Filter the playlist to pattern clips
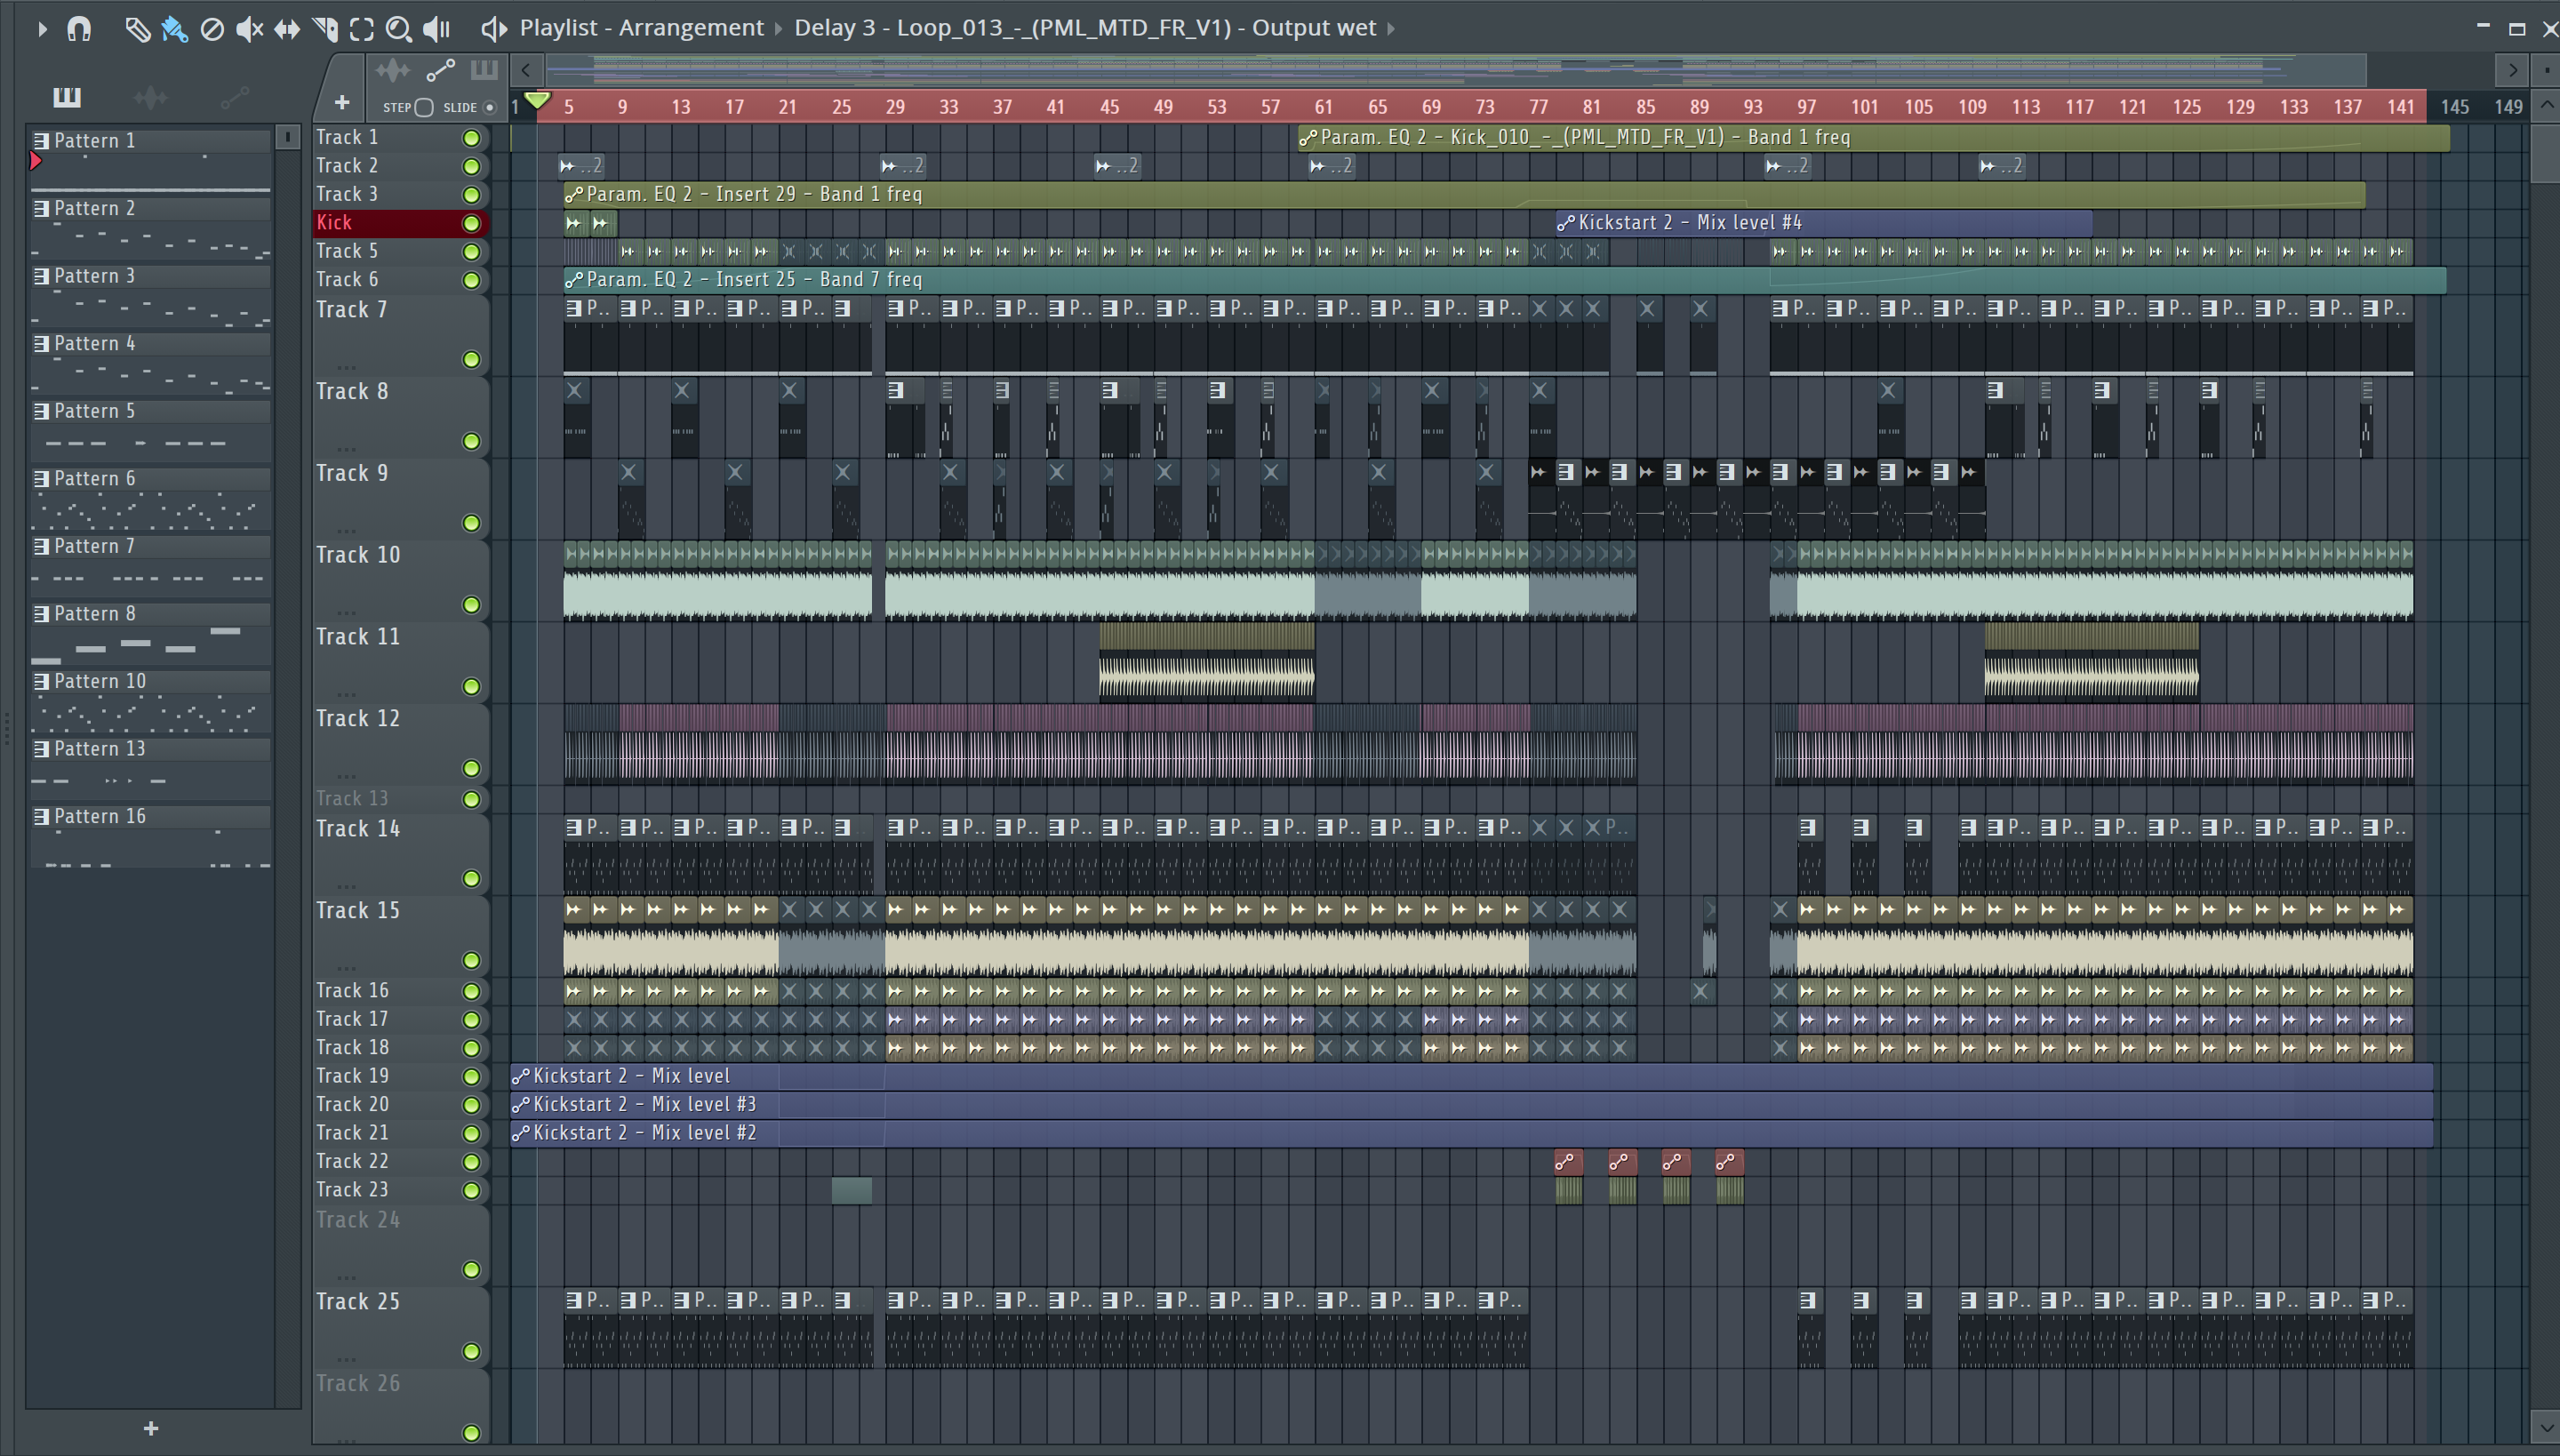2560x1456 pixels. 484,70
